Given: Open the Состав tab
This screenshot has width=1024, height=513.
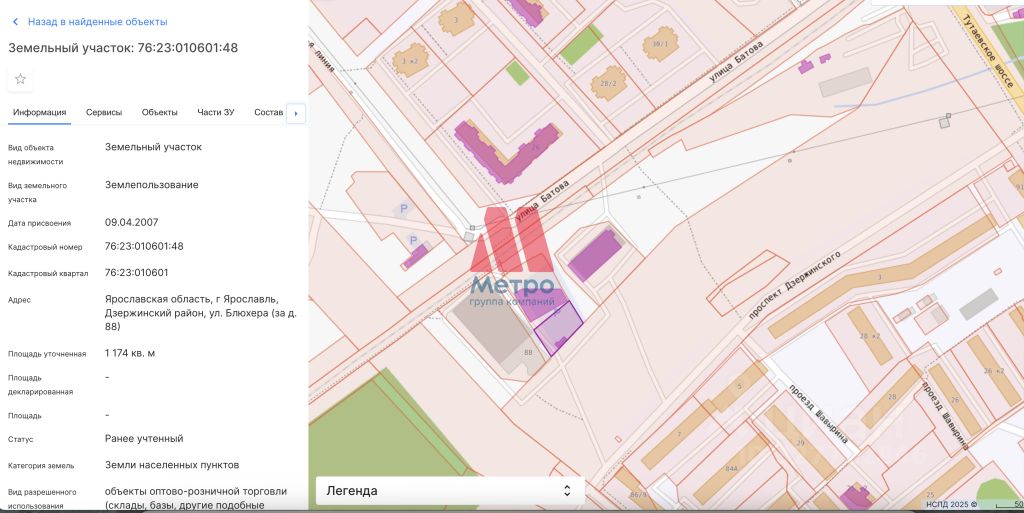Looking at the screenshot, I should coord(268,112).
